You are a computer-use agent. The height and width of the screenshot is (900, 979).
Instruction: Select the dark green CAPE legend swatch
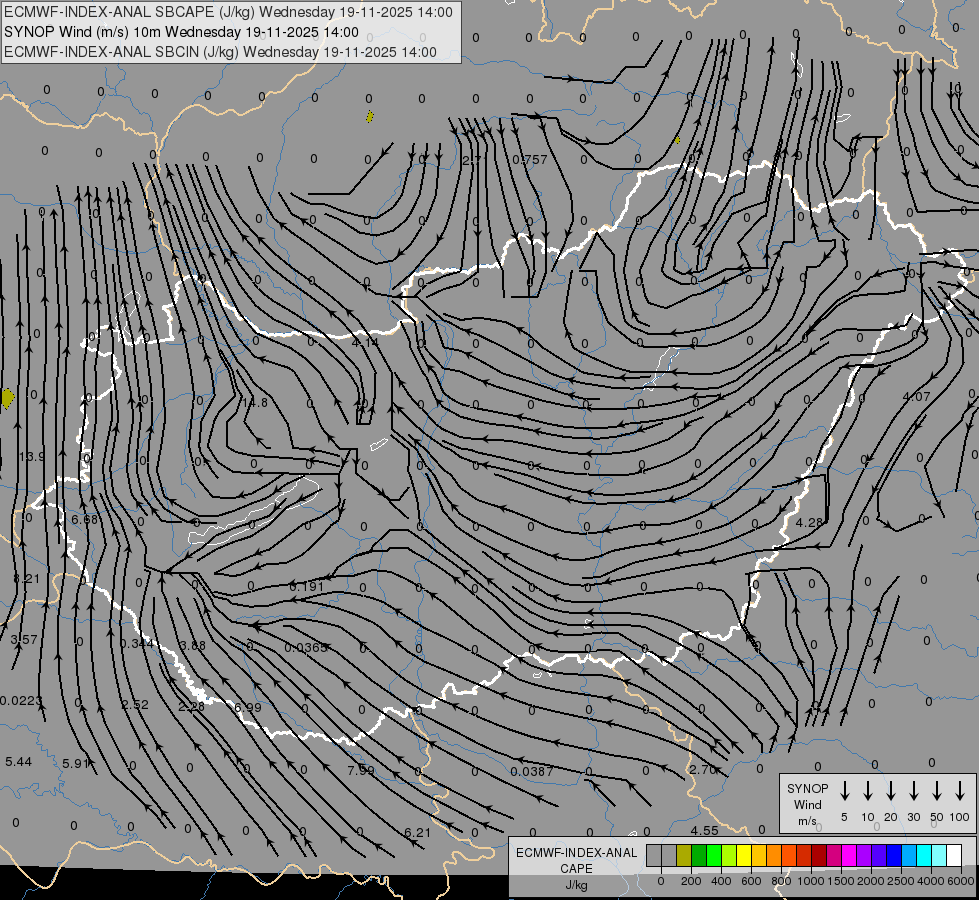(x=699, y=855)
